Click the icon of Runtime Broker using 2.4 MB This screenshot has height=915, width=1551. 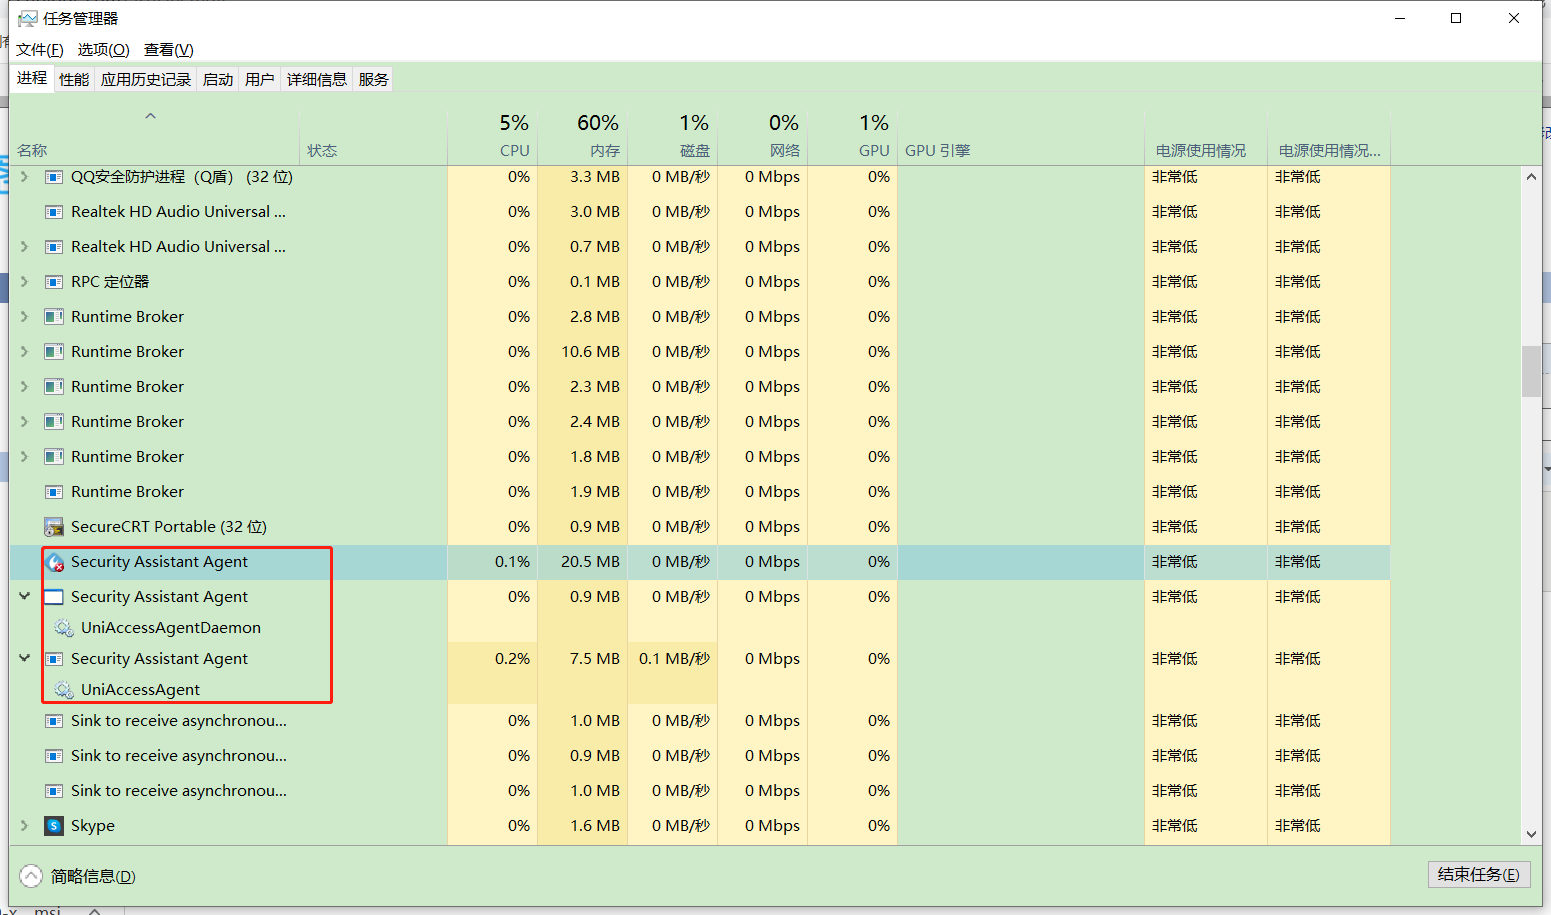pos(54,422)
